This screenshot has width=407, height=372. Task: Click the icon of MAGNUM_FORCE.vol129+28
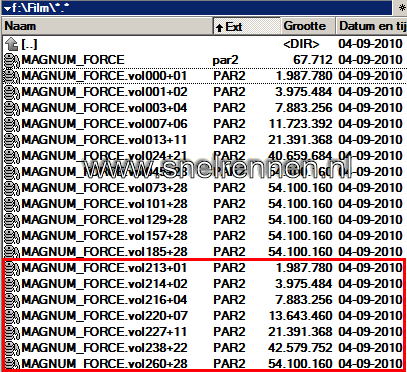point(12,220)
